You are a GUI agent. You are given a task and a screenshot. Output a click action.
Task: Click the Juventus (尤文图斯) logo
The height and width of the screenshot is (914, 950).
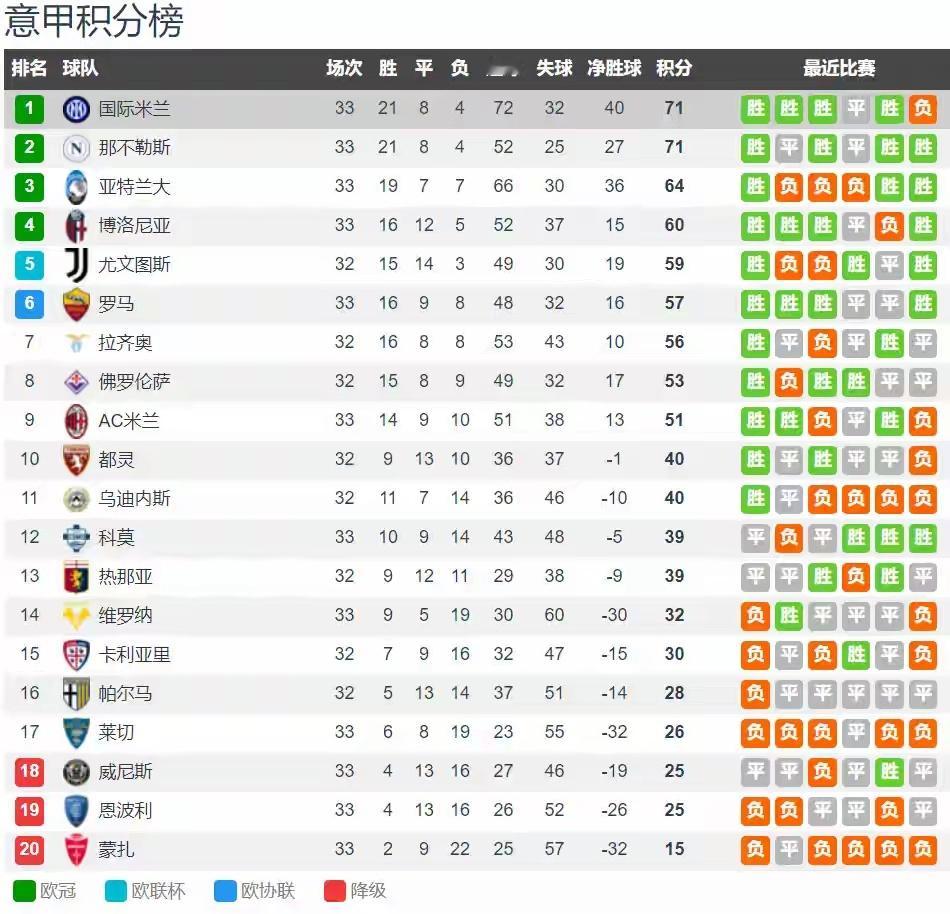76,265
